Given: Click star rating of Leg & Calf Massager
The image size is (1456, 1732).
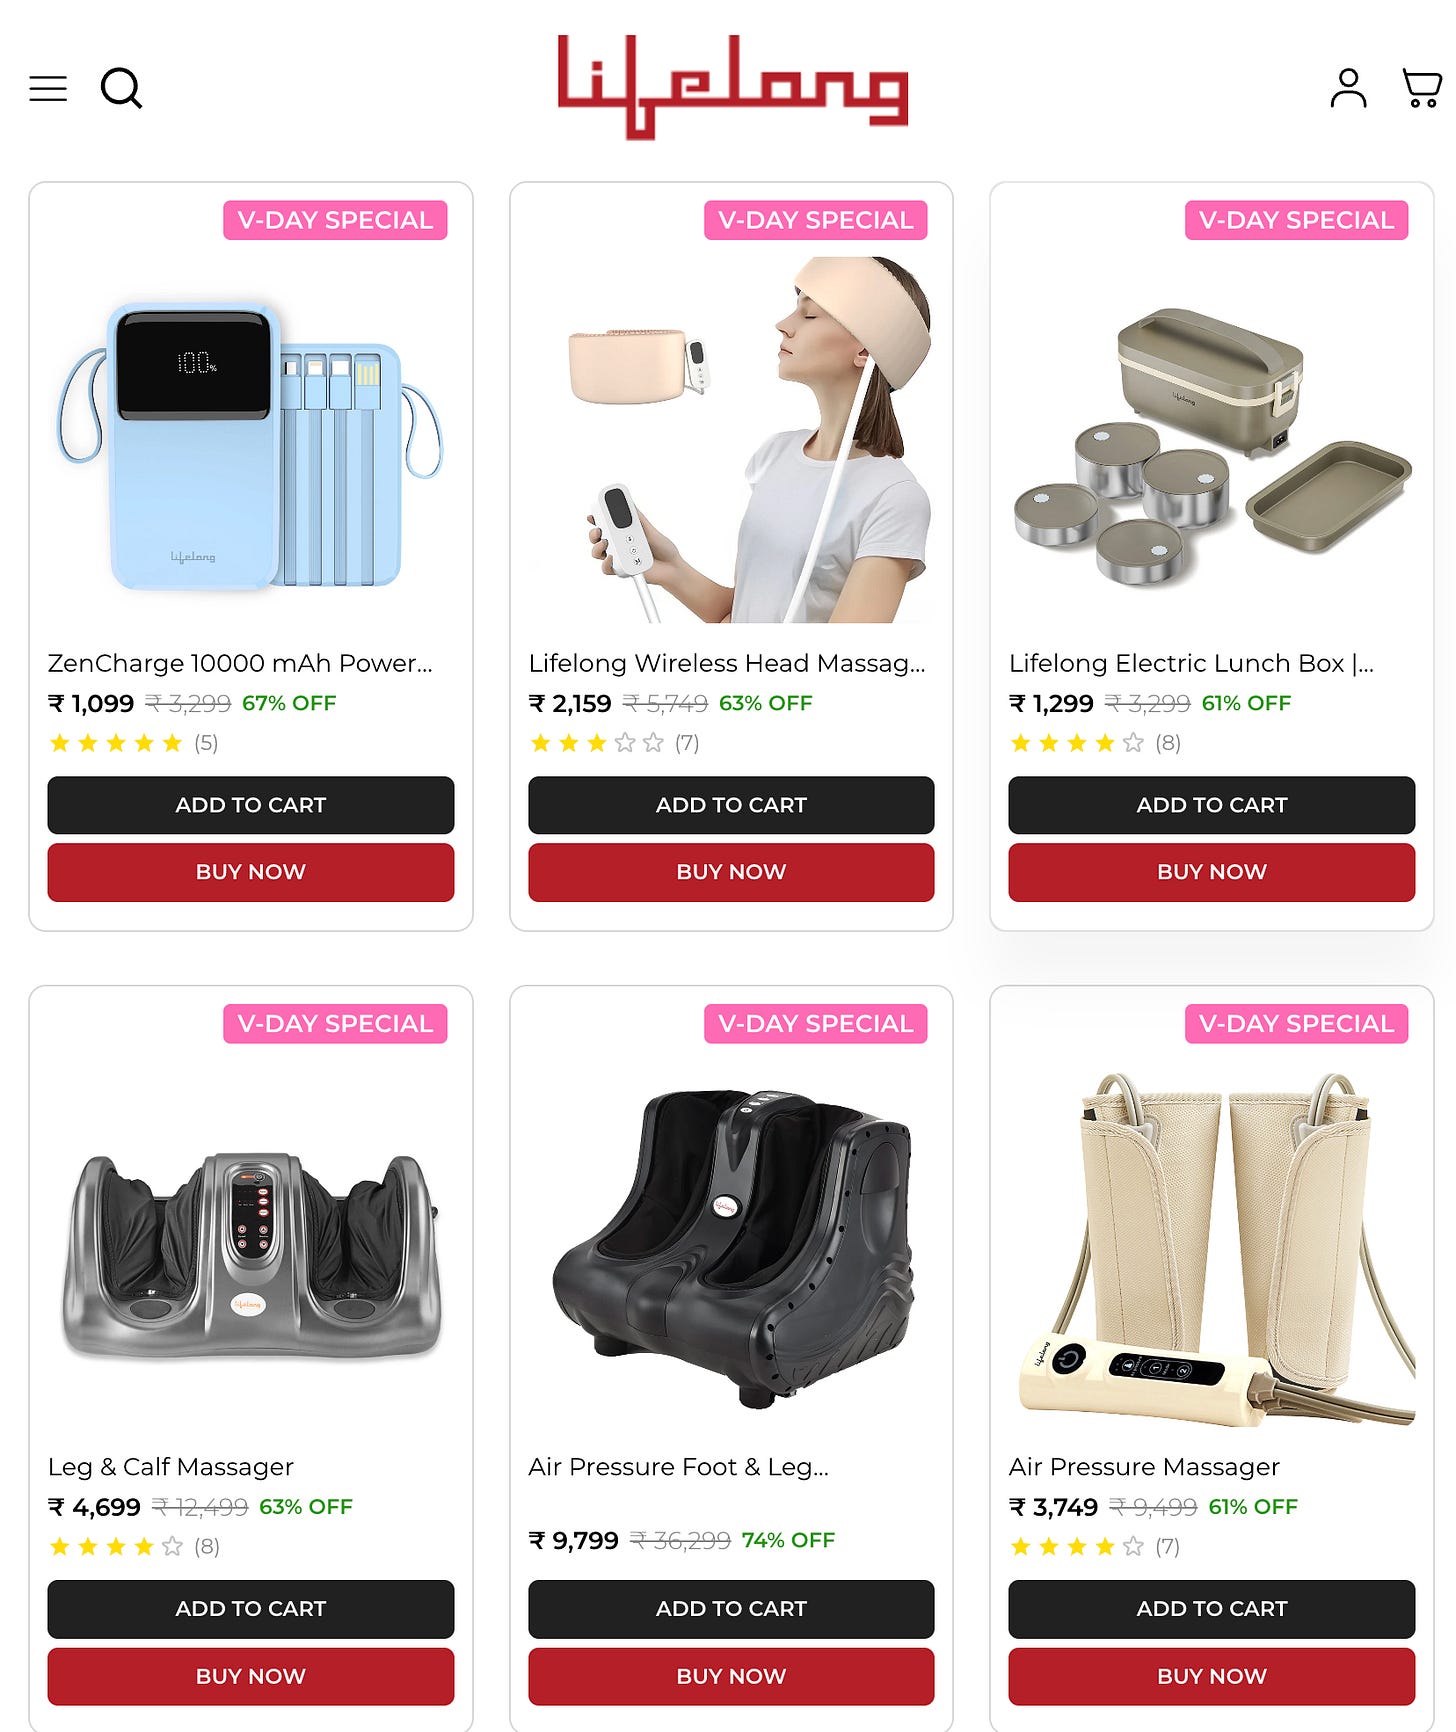Looking at the screenshot, I should click(116, 1547).
